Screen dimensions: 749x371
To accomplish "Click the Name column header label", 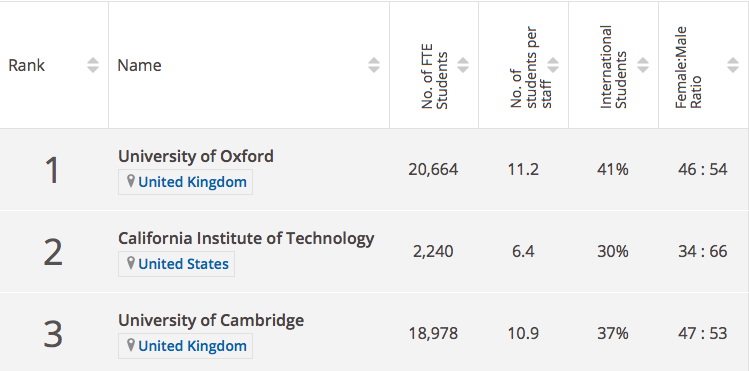I will click(139, 65).
